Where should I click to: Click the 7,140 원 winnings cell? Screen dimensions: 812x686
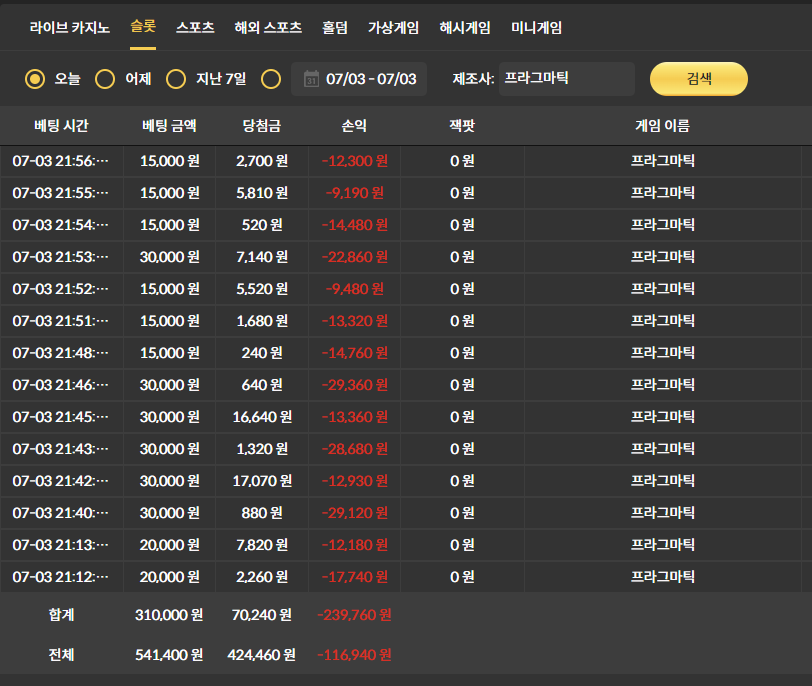262,257
